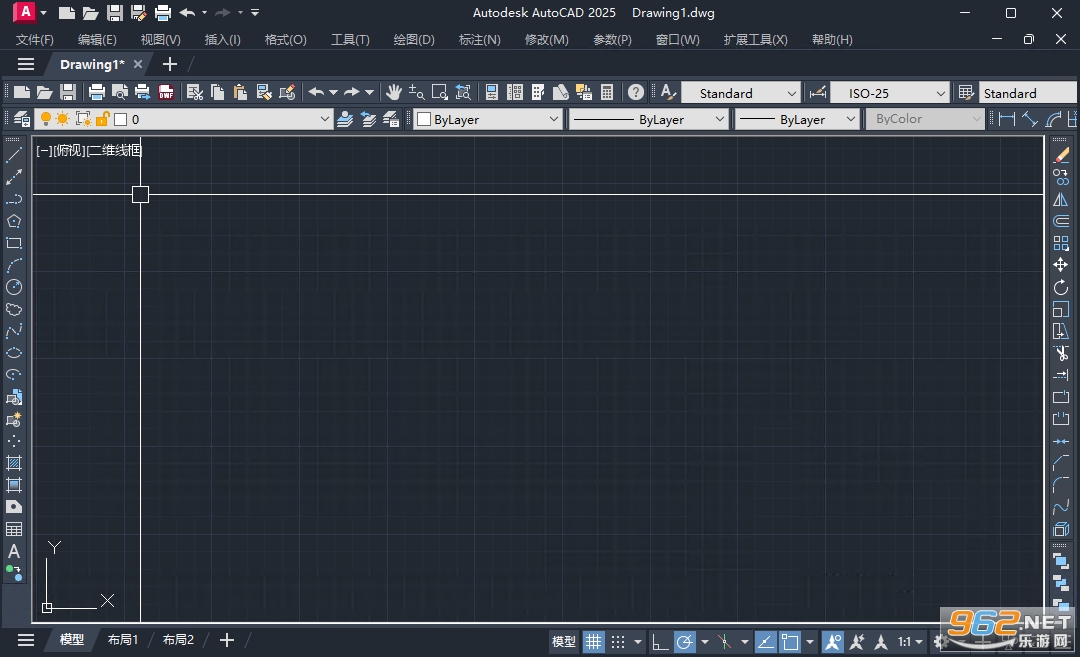The width and height of the screenshot is (1080, 657).
Task: Add a new drawing tab with plus
Action: coord(169,64)
